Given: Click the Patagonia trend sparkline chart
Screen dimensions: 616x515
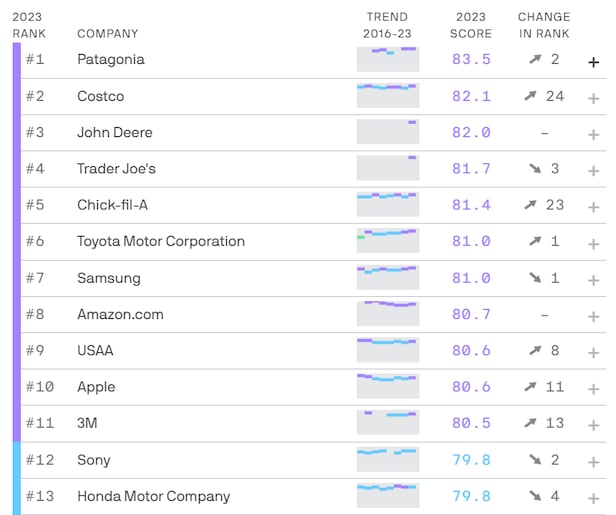Looking at the screenshot, I should [388, 59].
